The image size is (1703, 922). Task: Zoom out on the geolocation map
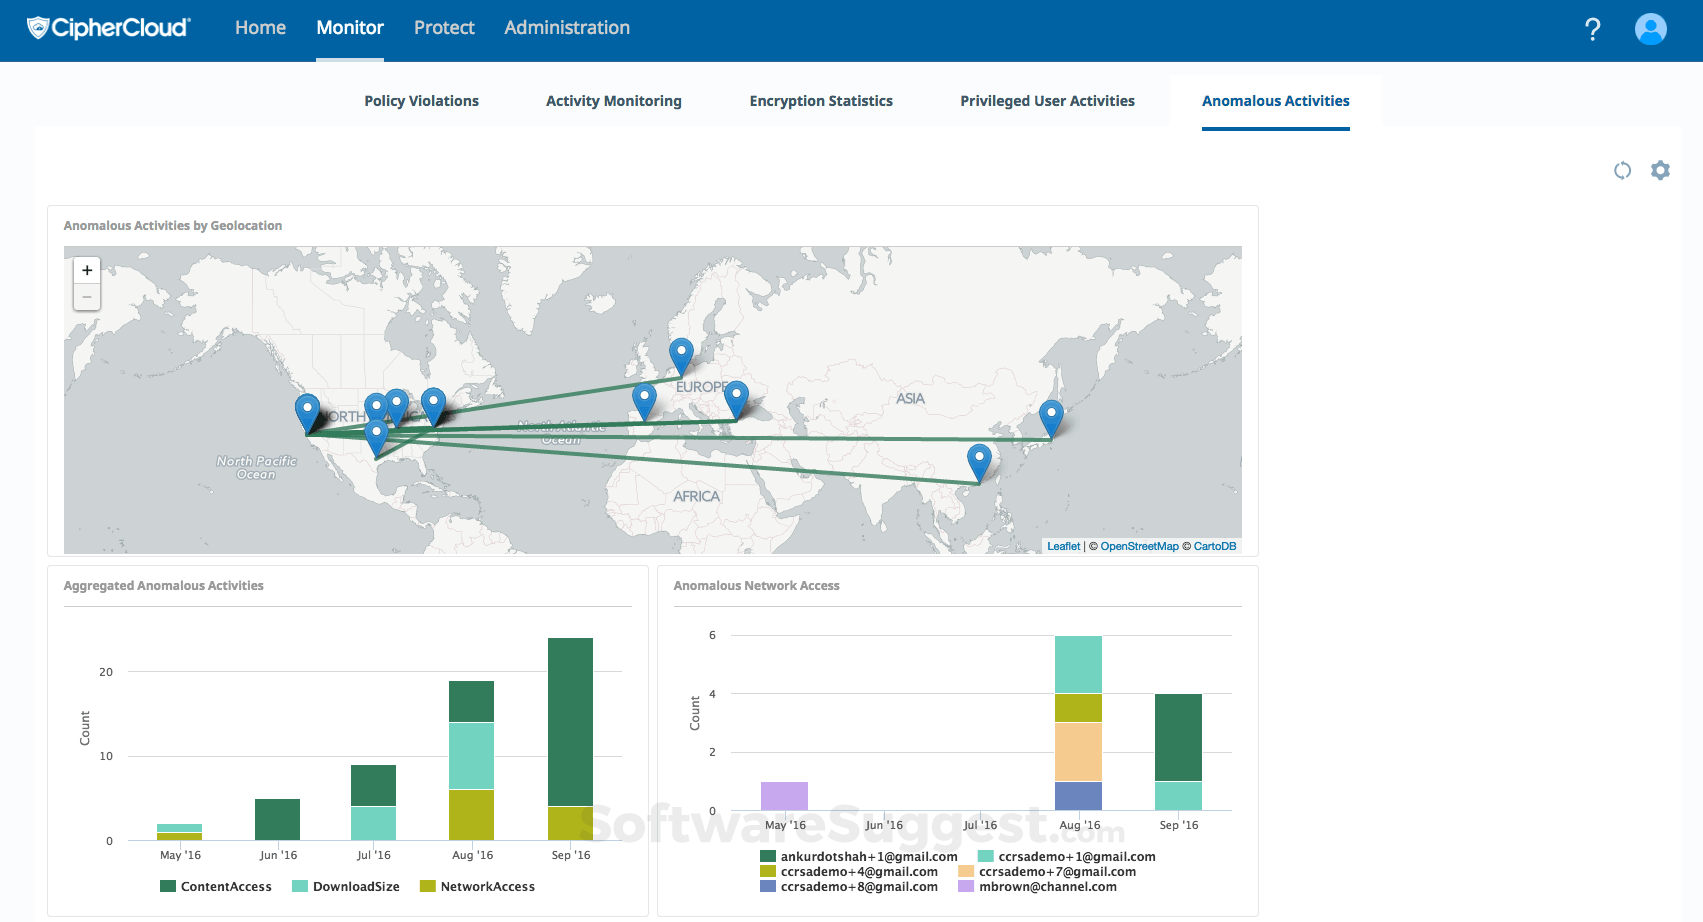(x=87, y=297)
